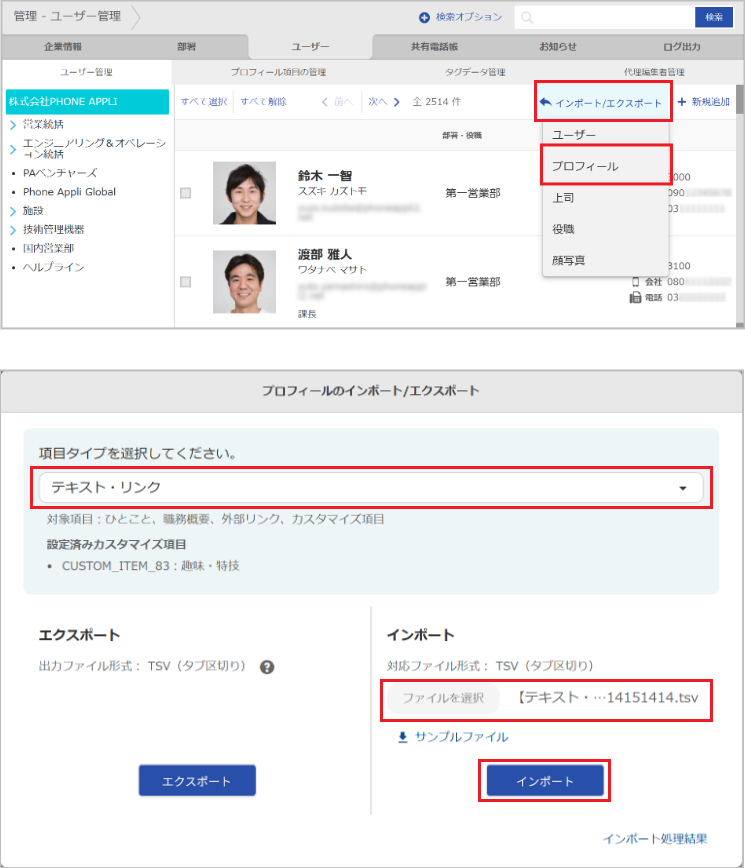Click the next page chevron 次へ

click(x=396, y=102)
